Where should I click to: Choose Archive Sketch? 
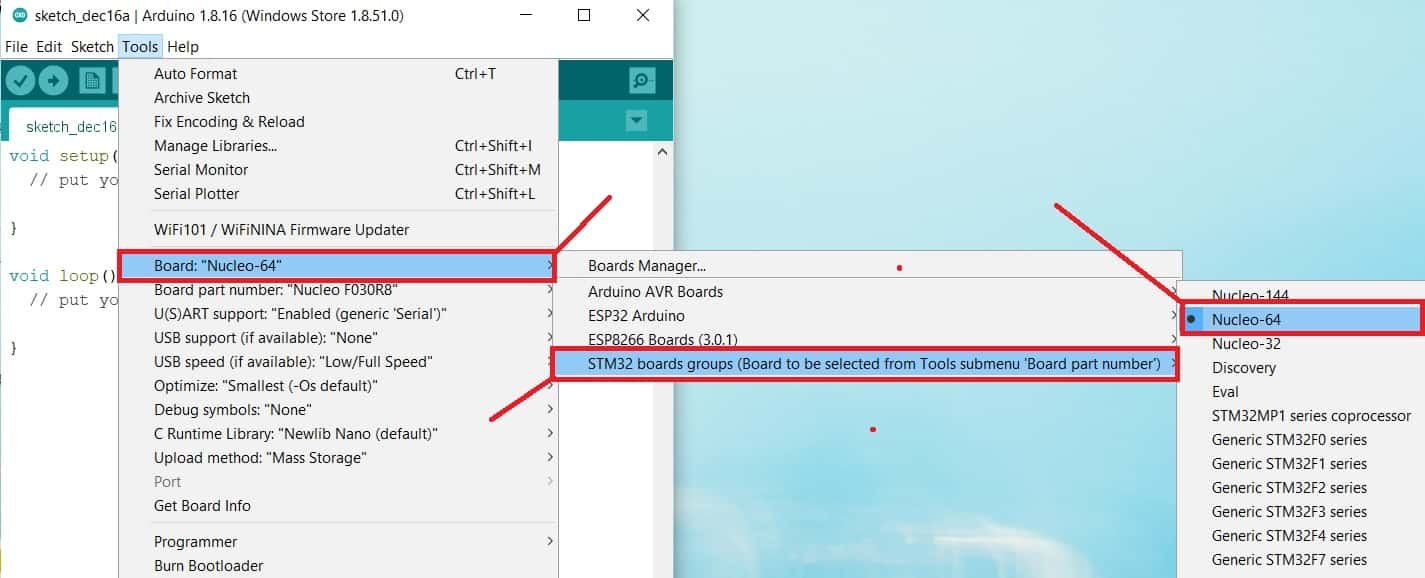click(338, 98)
